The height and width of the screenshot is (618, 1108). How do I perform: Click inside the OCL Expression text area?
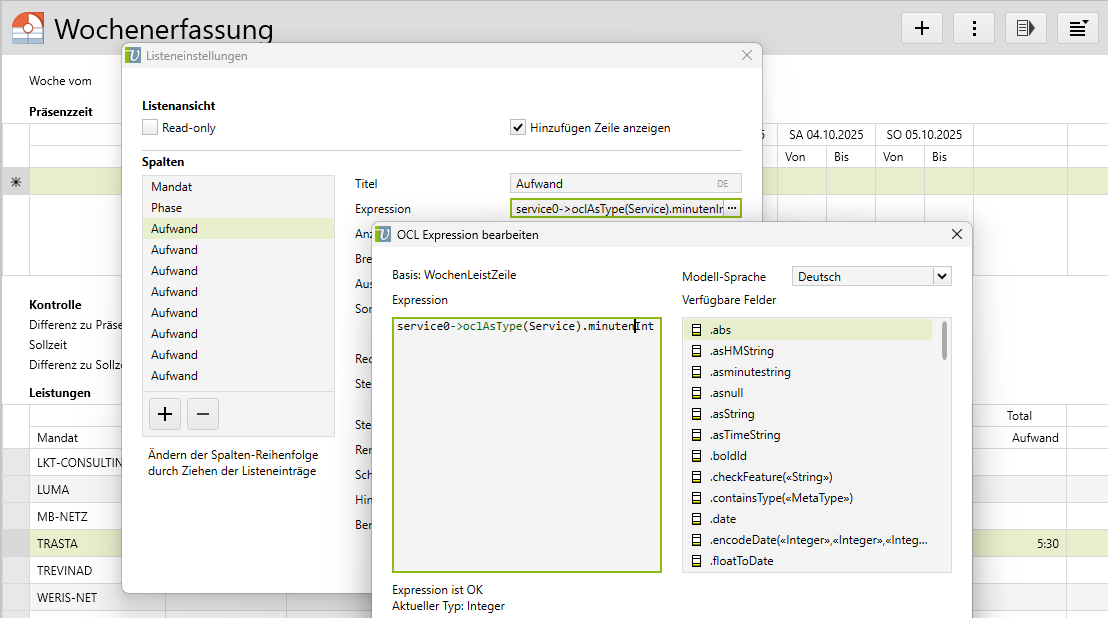pos(526,450)
